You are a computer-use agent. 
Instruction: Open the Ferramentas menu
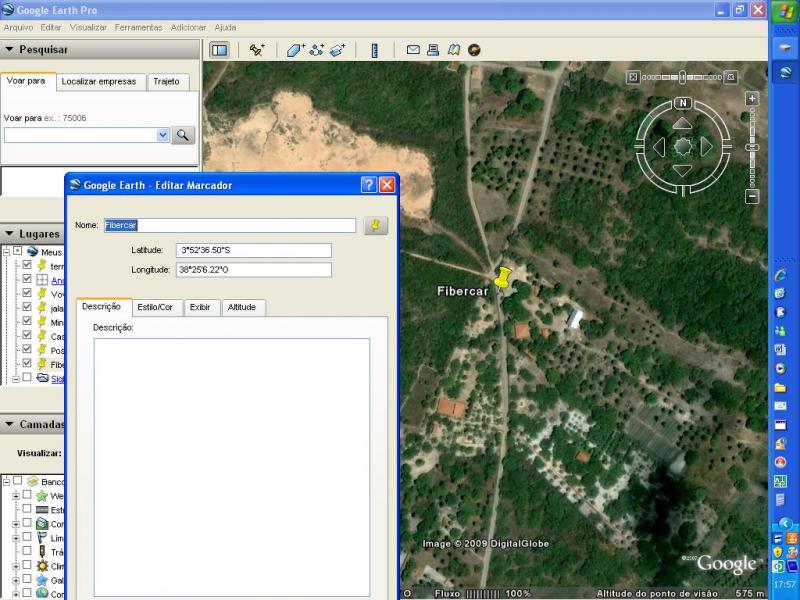click(138, 28)
